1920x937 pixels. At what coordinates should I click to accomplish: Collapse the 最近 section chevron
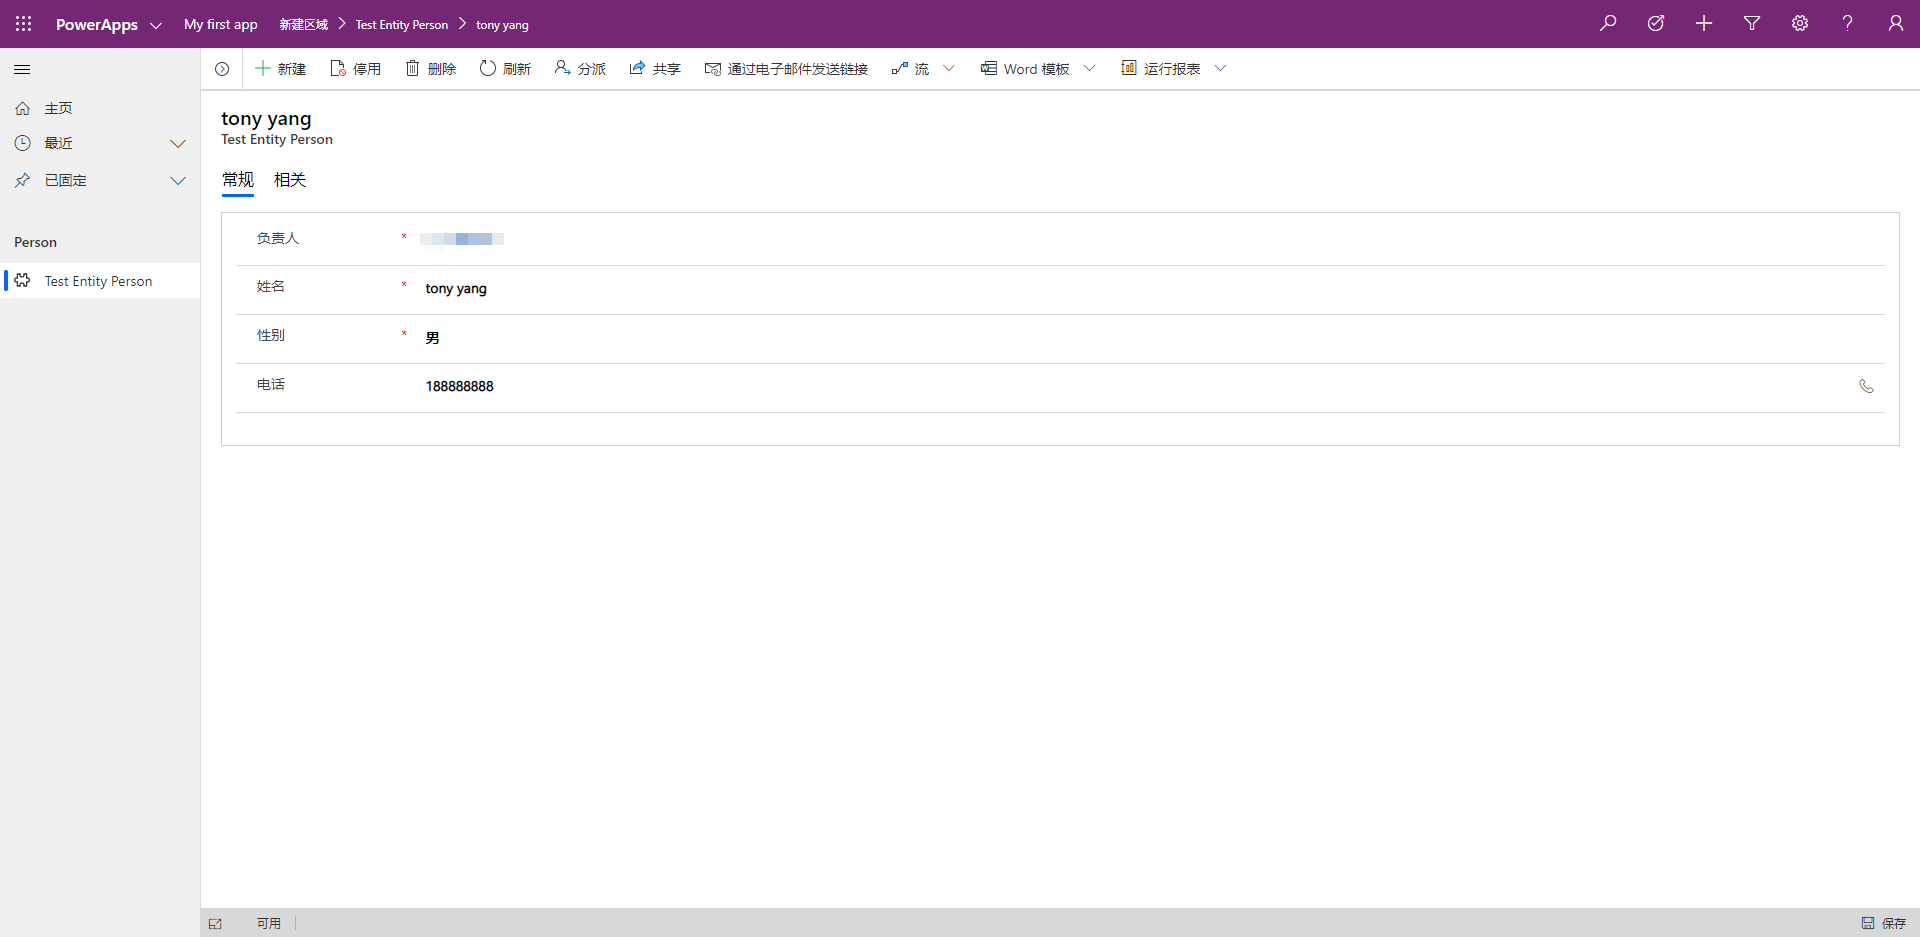(178, 143)
